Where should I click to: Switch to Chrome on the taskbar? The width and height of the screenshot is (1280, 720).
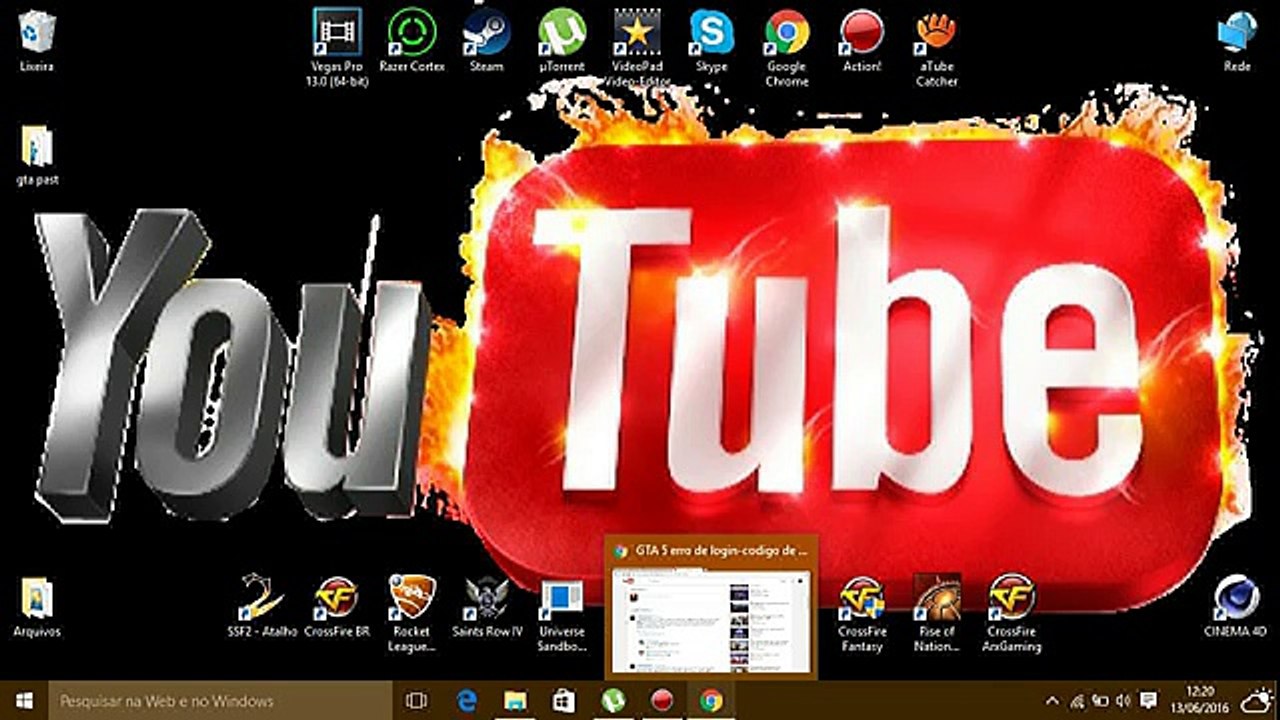click(711, 700)
